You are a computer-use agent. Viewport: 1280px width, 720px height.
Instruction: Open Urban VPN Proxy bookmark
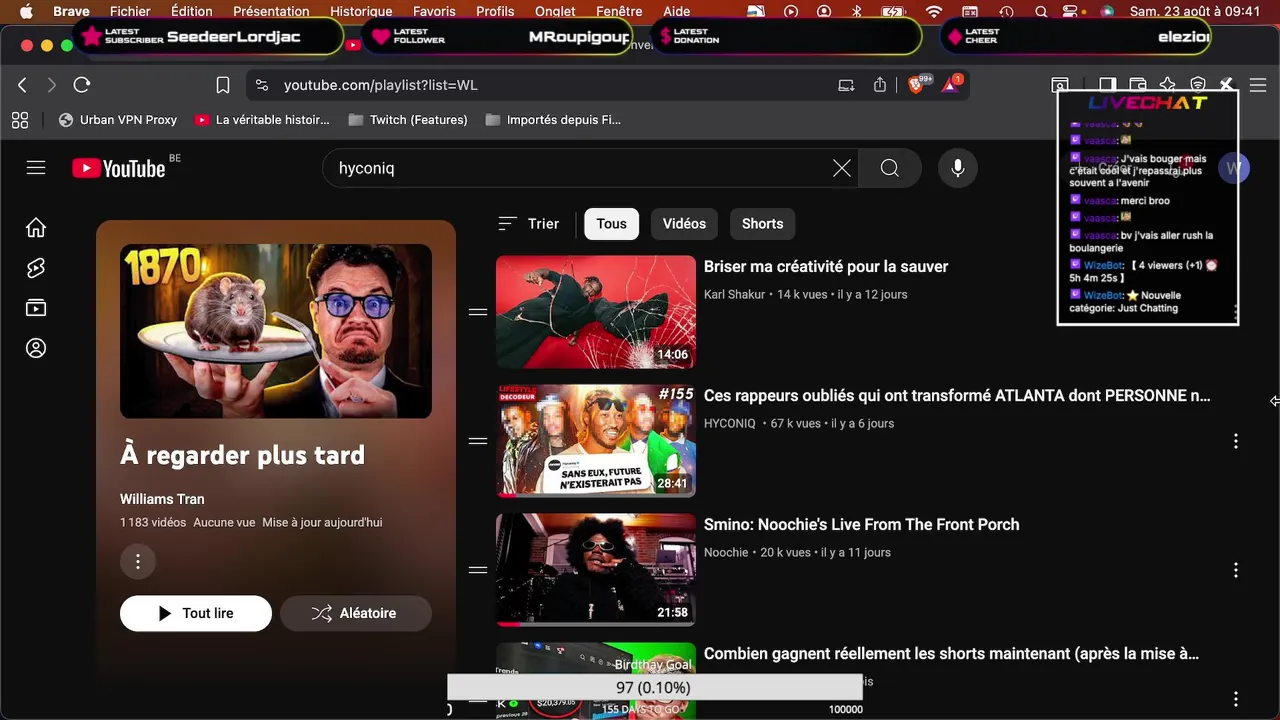117,120
